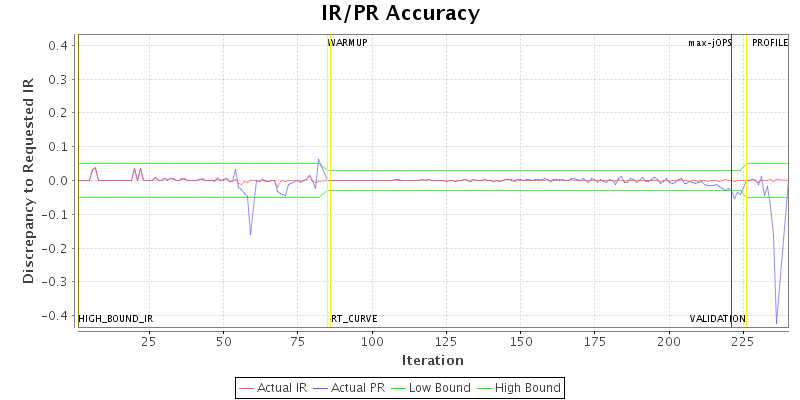Click the HIGH_BOUND_IR marker label
This screenshot has height=400, width=800.
pyautogui.click(x=116, y=319)
